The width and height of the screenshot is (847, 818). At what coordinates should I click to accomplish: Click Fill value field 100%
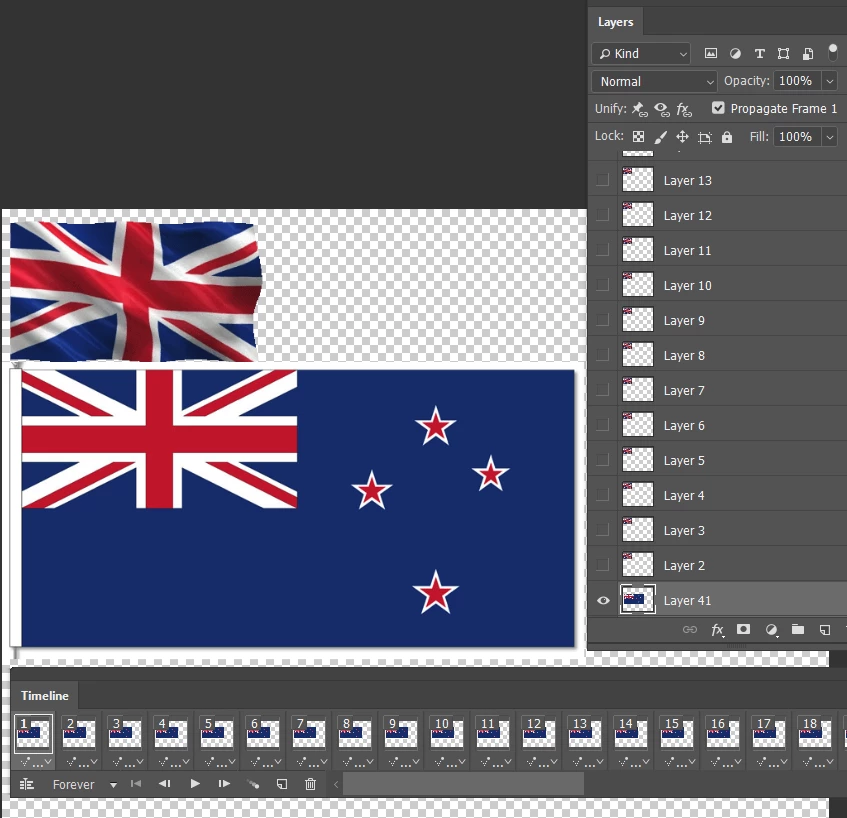(x=797, y=137)
